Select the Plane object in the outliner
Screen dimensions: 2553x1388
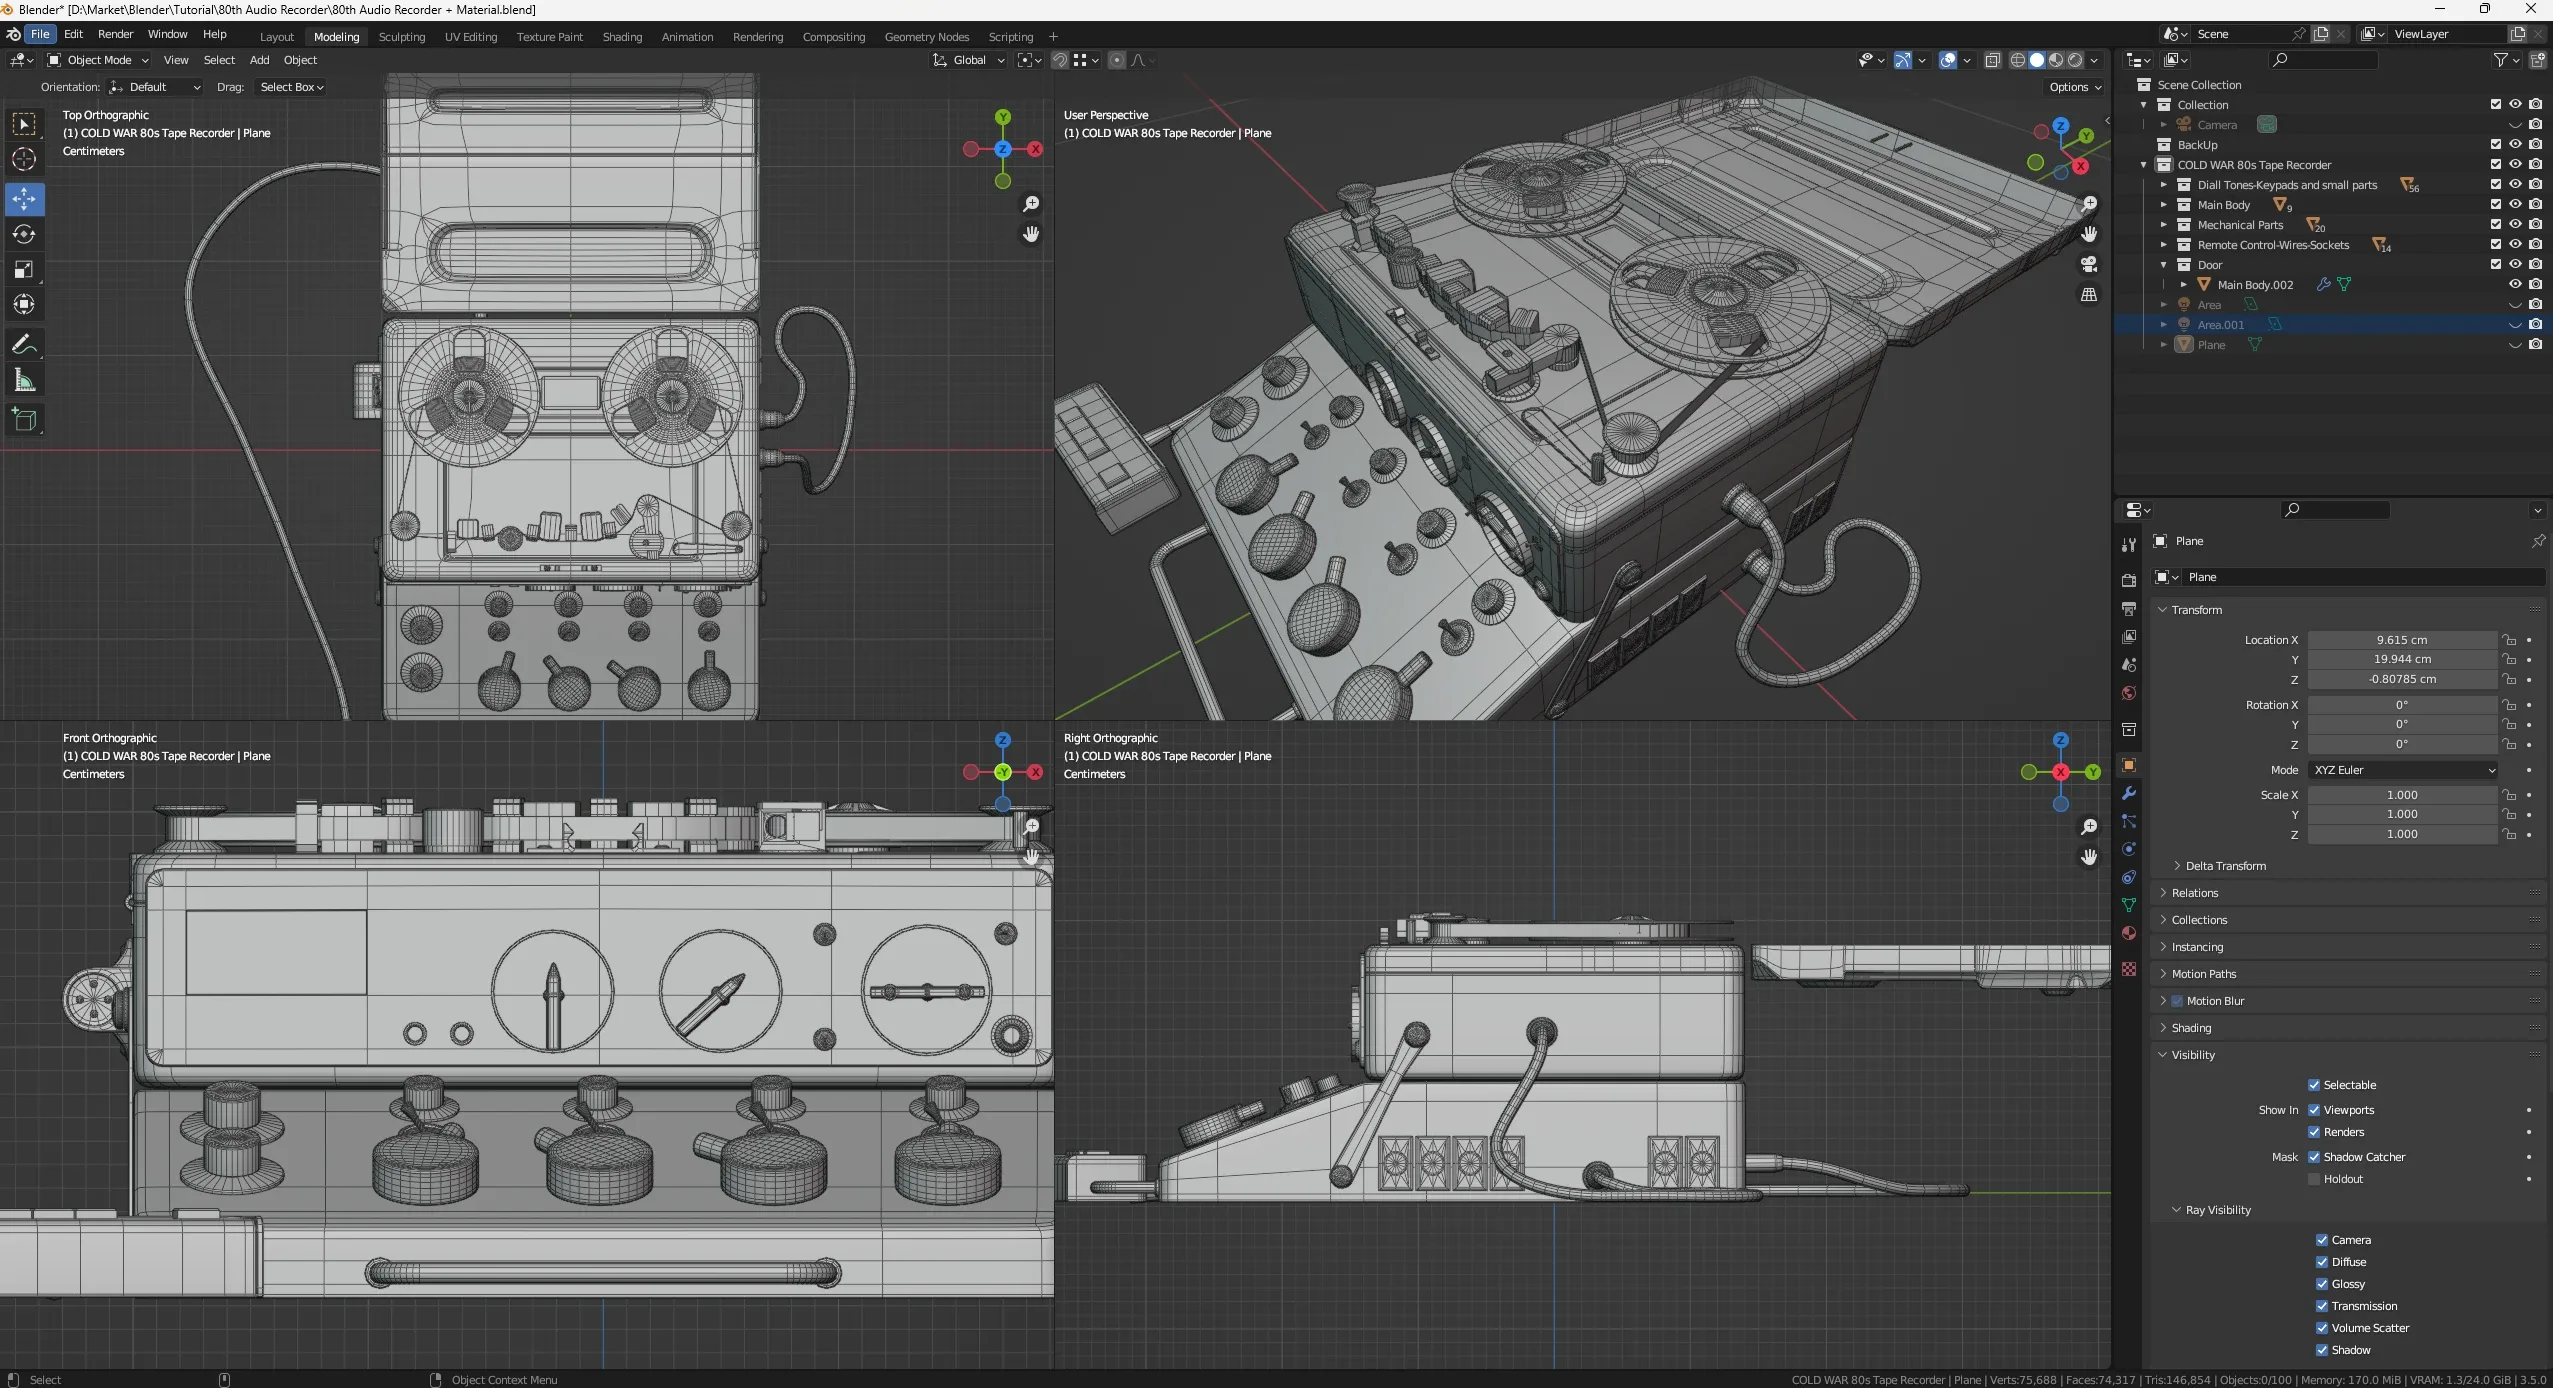[2213, 344]
